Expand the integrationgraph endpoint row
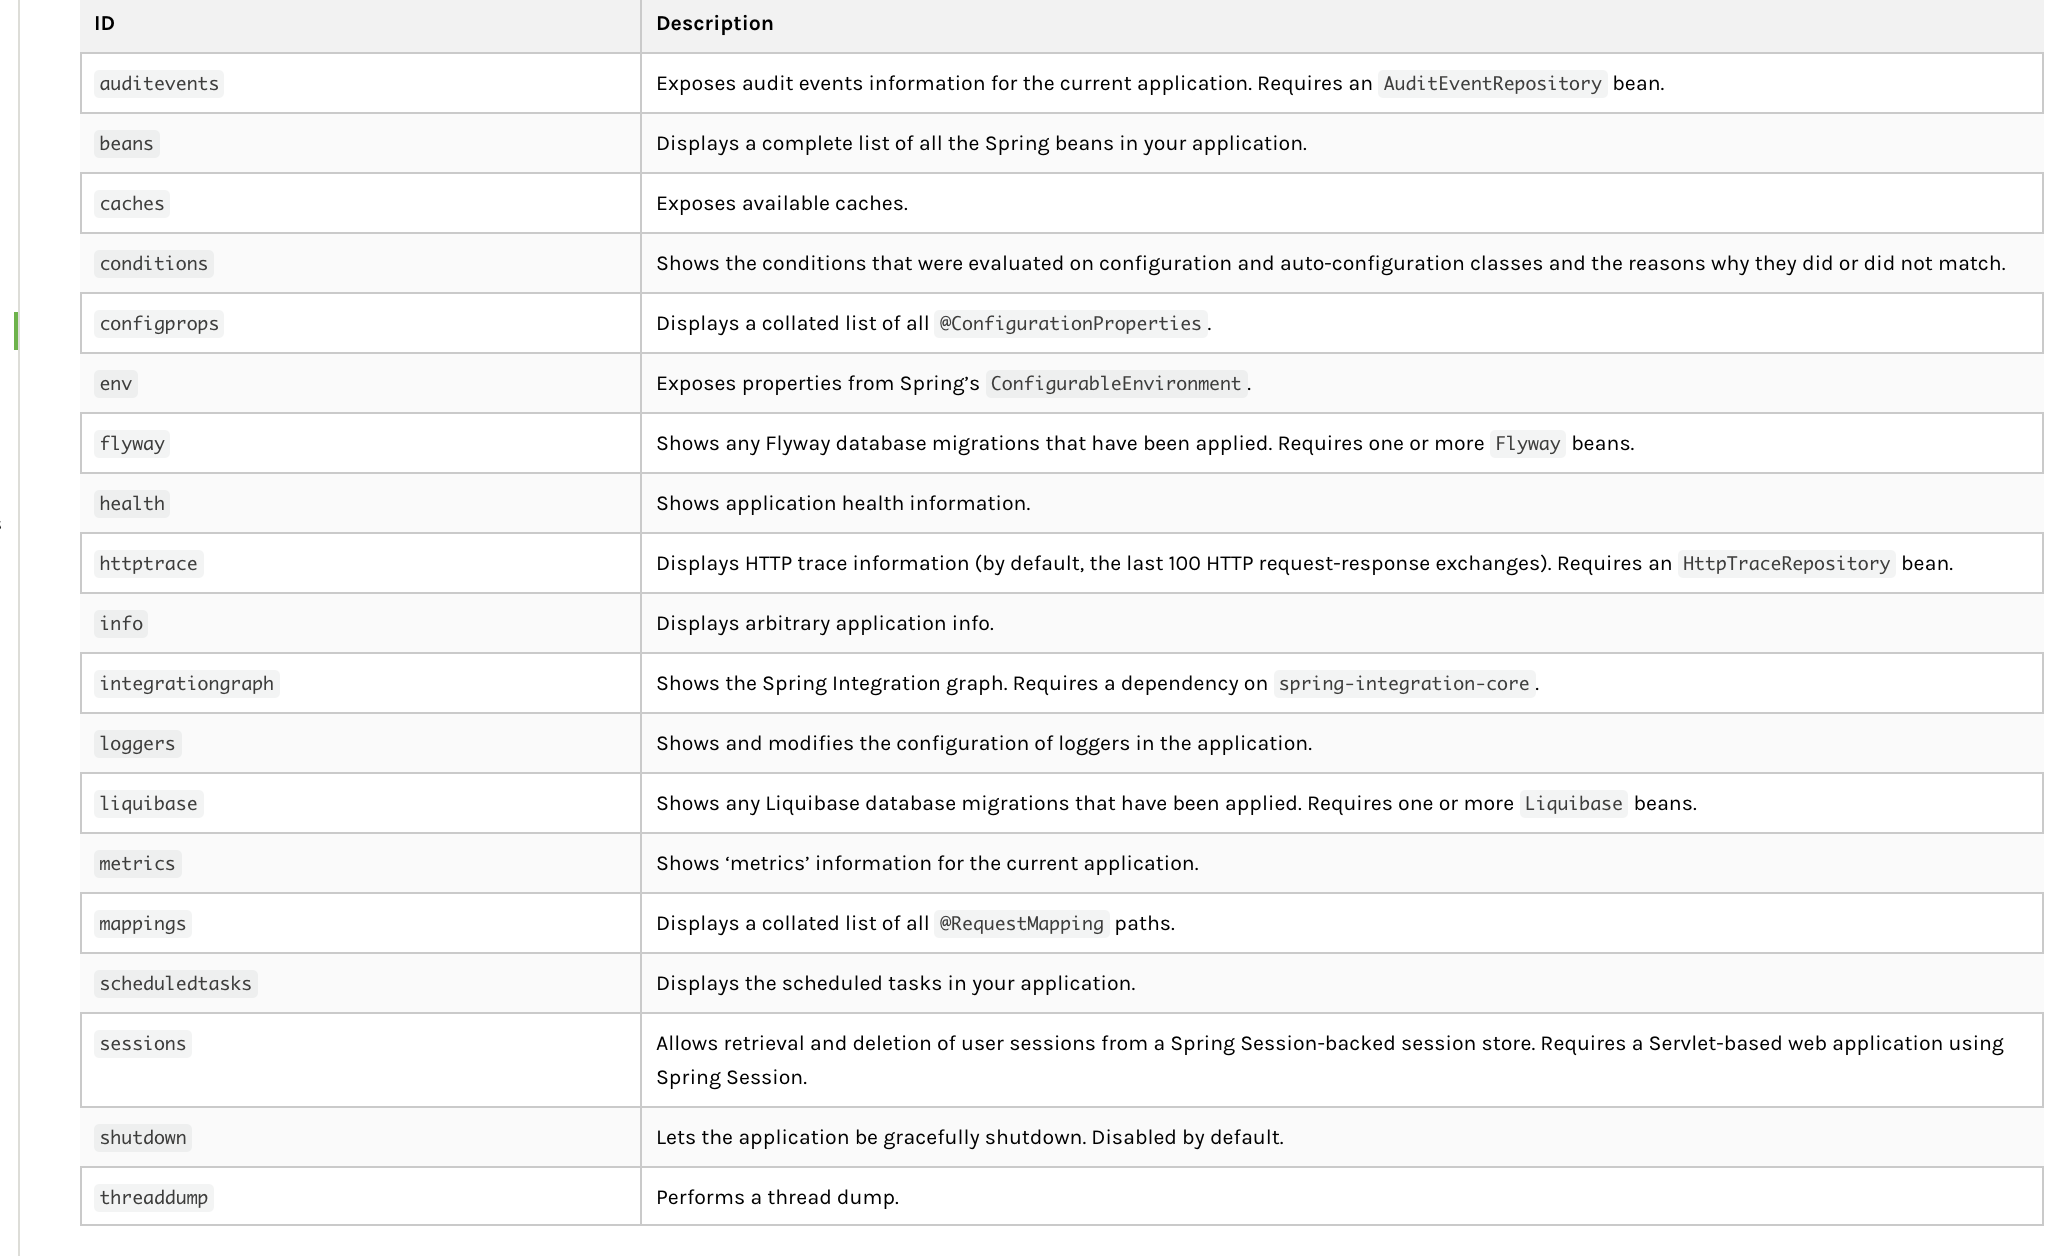Screen dimensions: 2060x1256 (x=187, y=682)
